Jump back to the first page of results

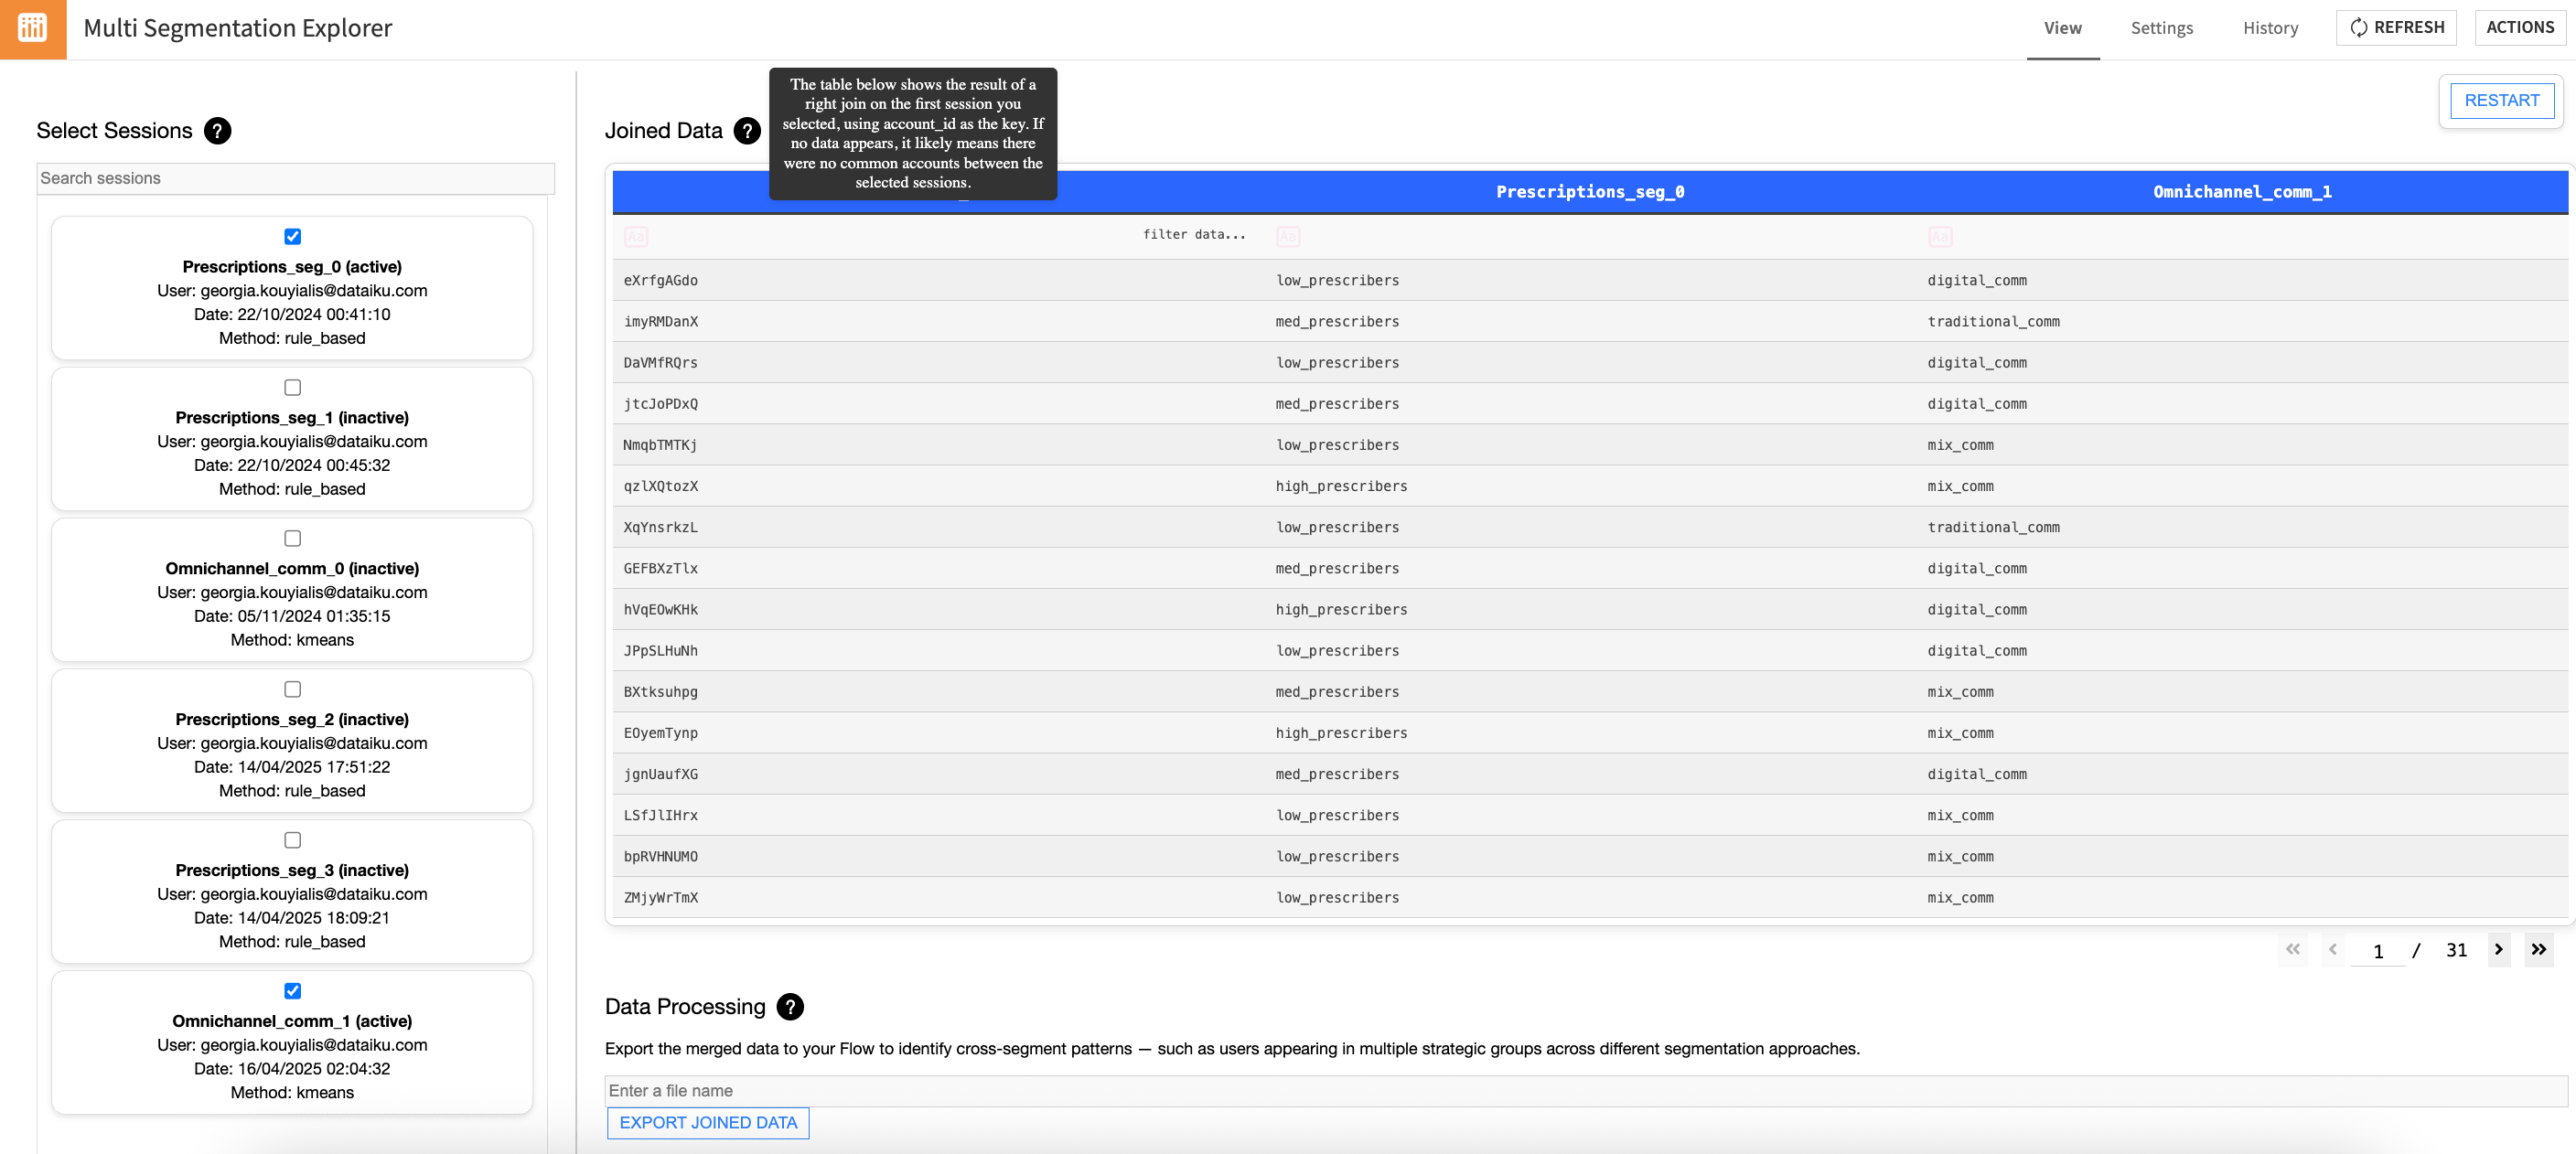2293,950
